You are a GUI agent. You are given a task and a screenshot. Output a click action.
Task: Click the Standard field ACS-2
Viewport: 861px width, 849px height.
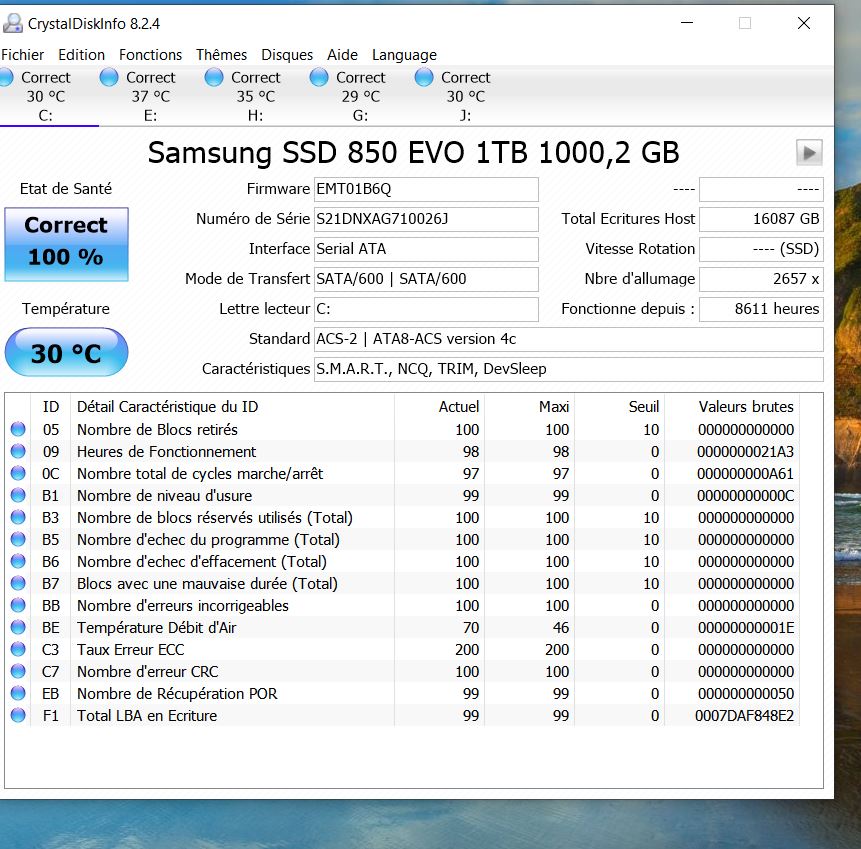tap(569, 339)
